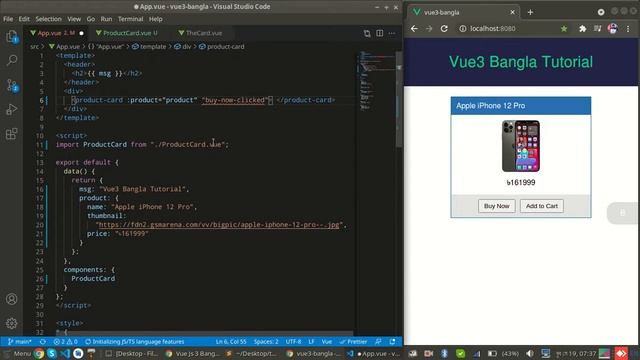Open the Edit menu
The image size is (640, 360).
tap(24, 19)
